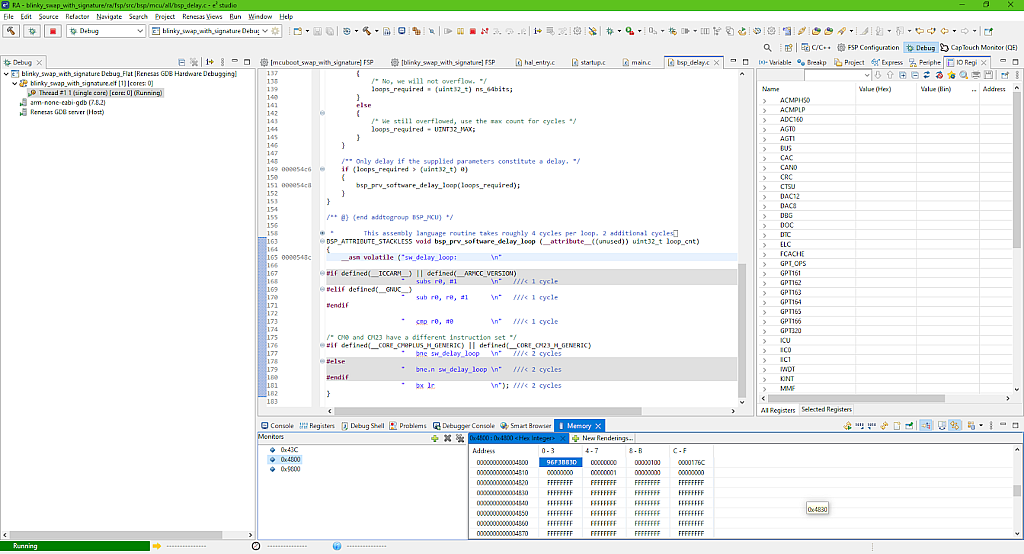The height and width of the screenshot is (554, 1024).
Task: Open the Renesas Views menu
Action: [202, 17]
